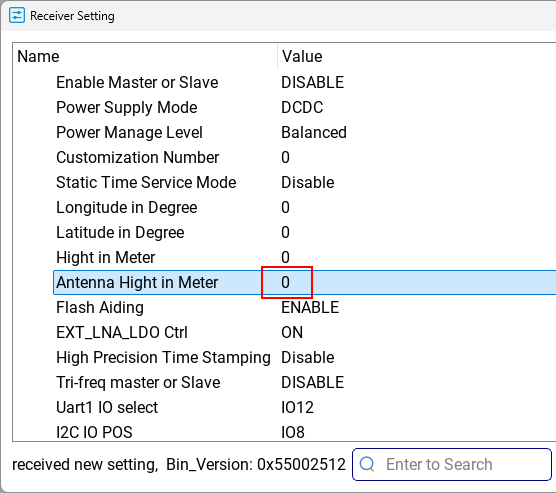Screen dimensions: 556x493
Task: Click the Enter to Search field
Action: pos(452,464)
